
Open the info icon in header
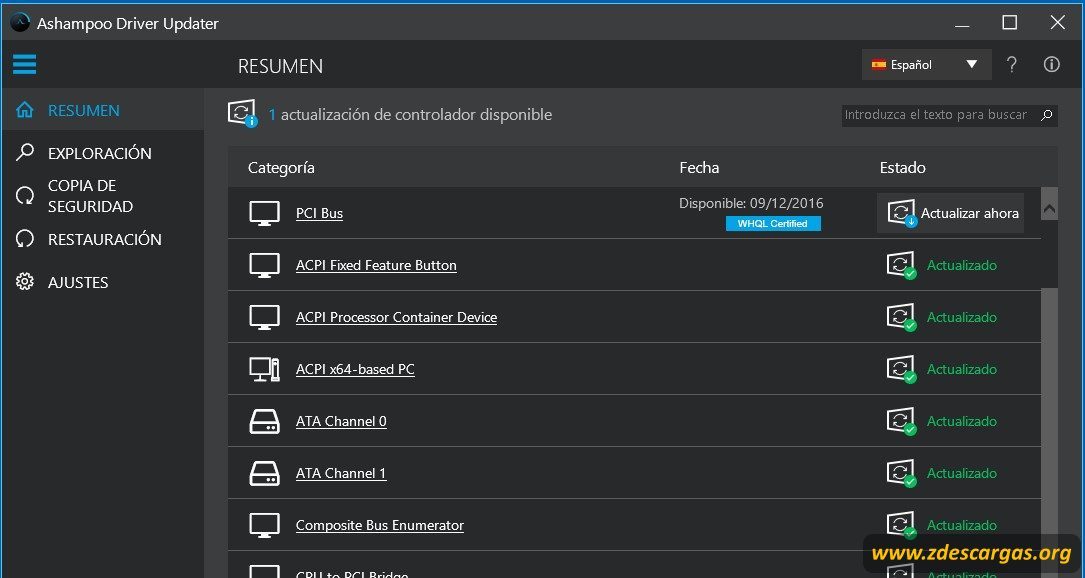[x=1052, y=64]
